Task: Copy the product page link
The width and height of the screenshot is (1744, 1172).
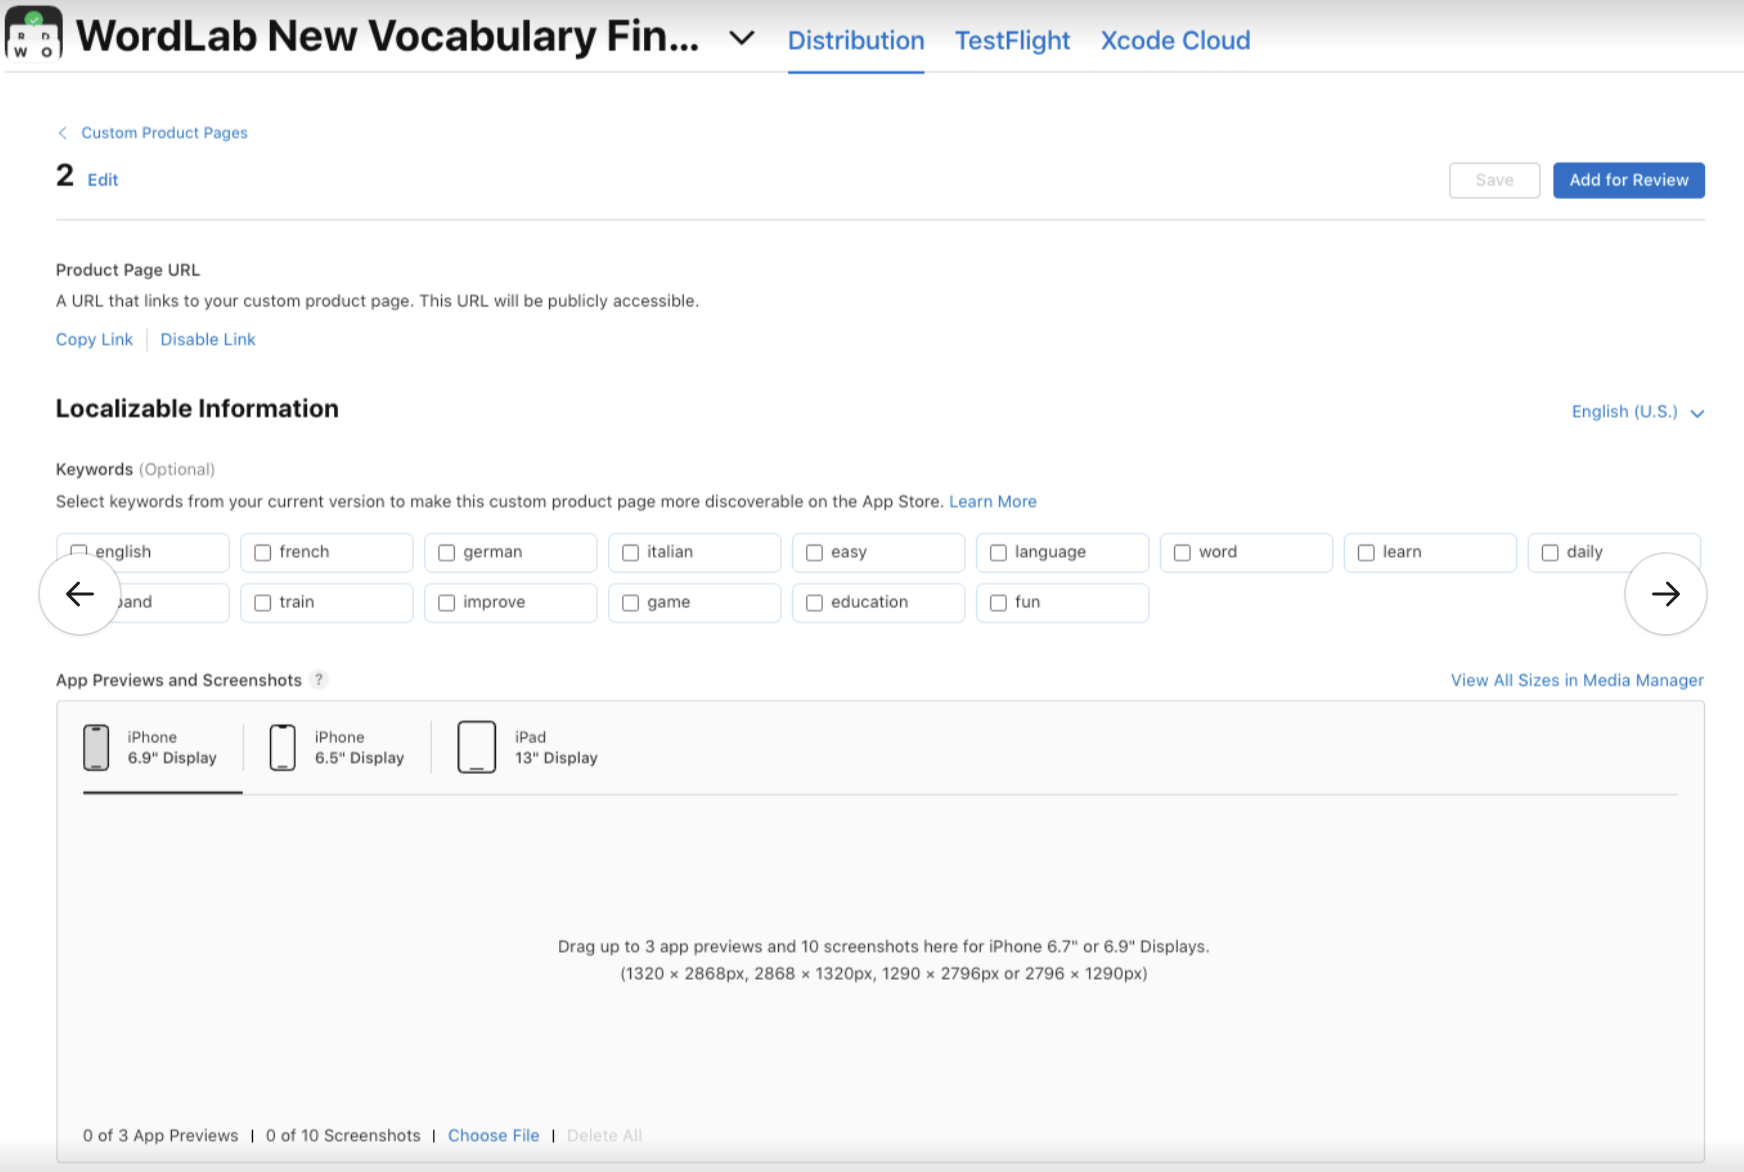Action: click(x=94, y=339)
